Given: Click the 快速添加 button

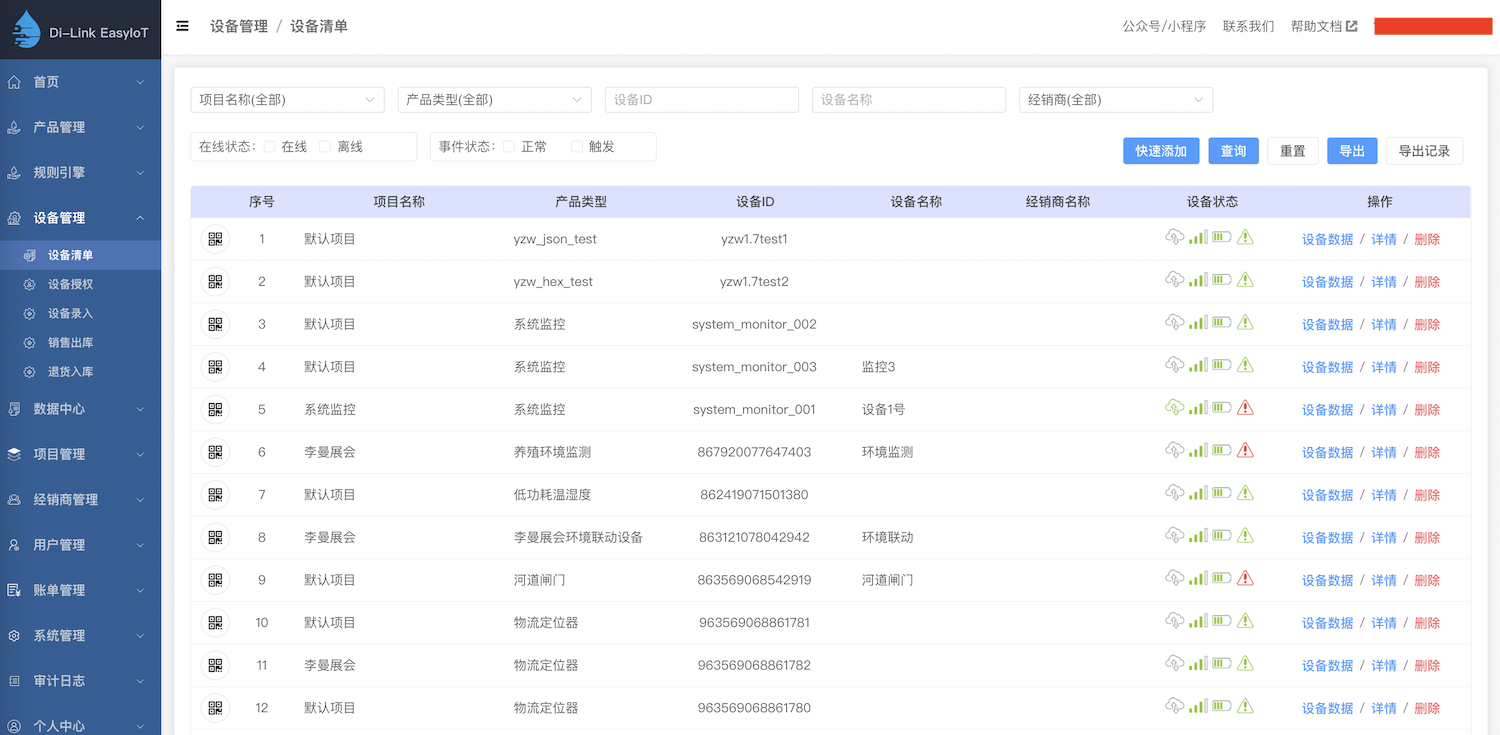Looking at the screenshot, I should click(x=1160, y=151).
